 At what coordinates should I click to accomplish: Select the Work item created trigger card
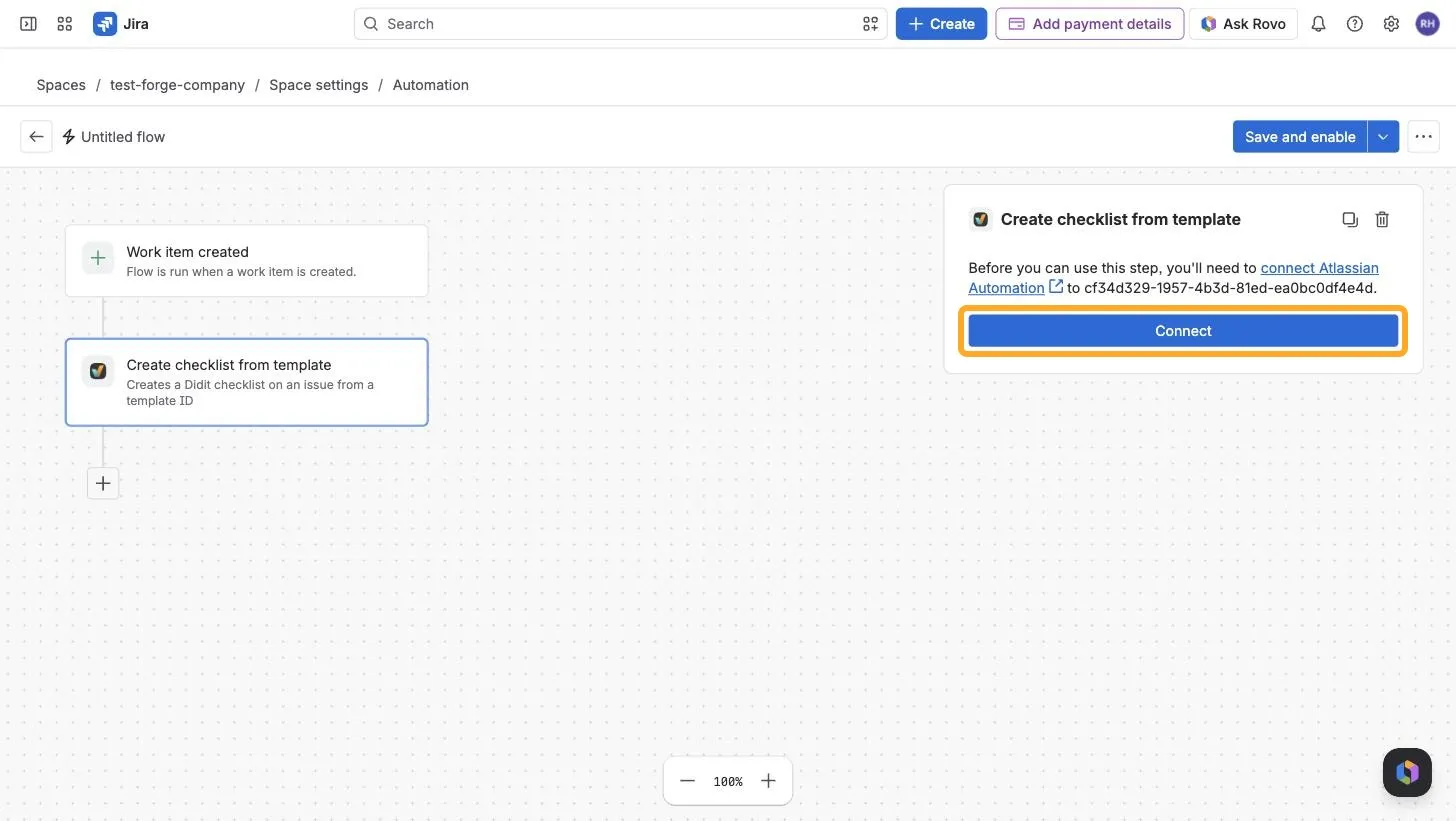pos(246,261)
